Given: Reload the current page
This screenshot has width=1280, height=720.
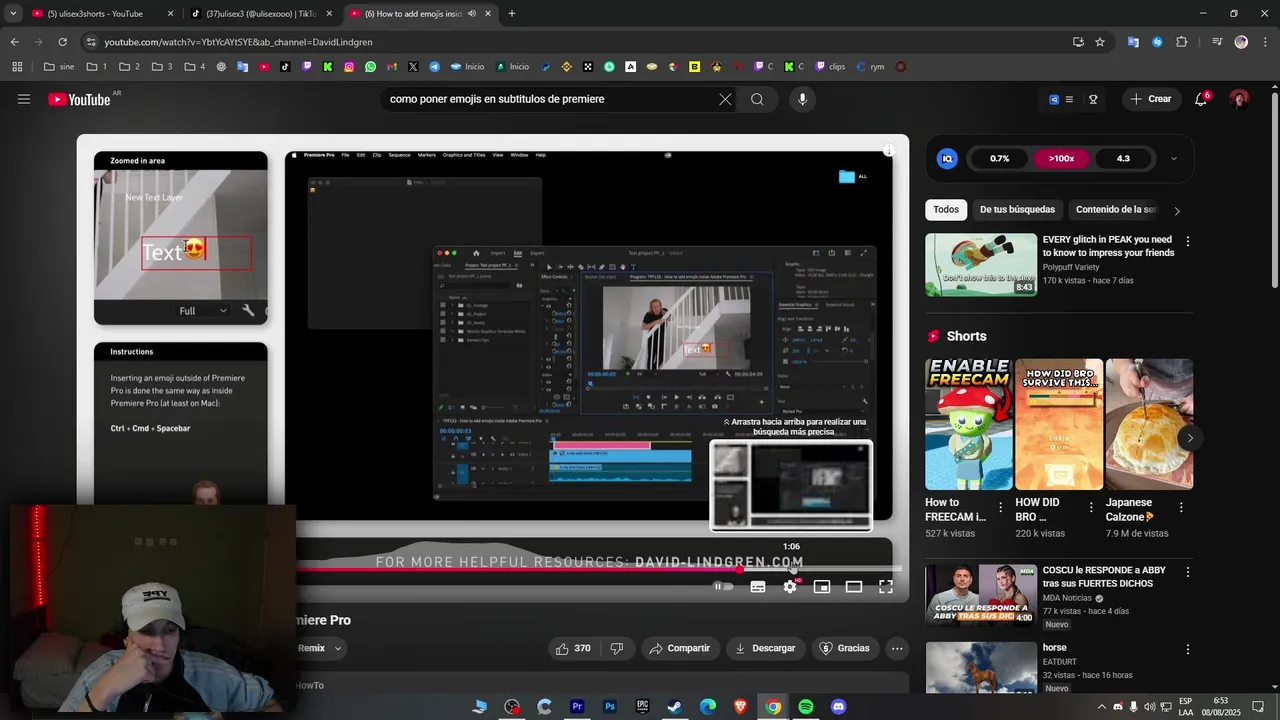Looking at the screenshot, I should [62, 42].
